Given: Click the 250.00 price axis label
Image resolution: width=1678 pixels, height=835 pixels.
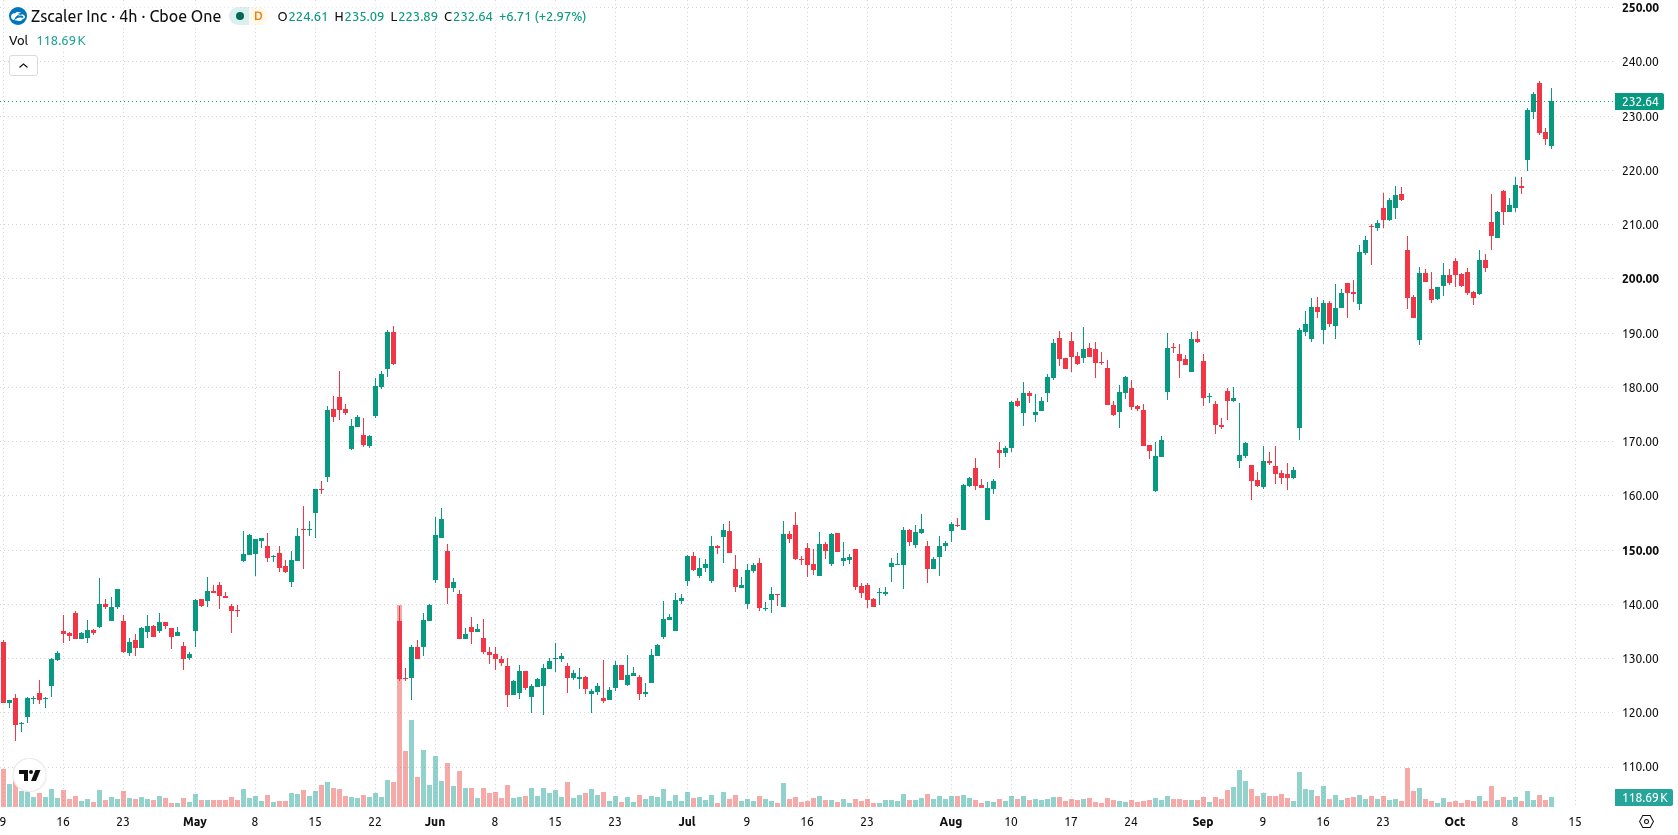Looking at the screenshot, I should [x=1640, y=8].
